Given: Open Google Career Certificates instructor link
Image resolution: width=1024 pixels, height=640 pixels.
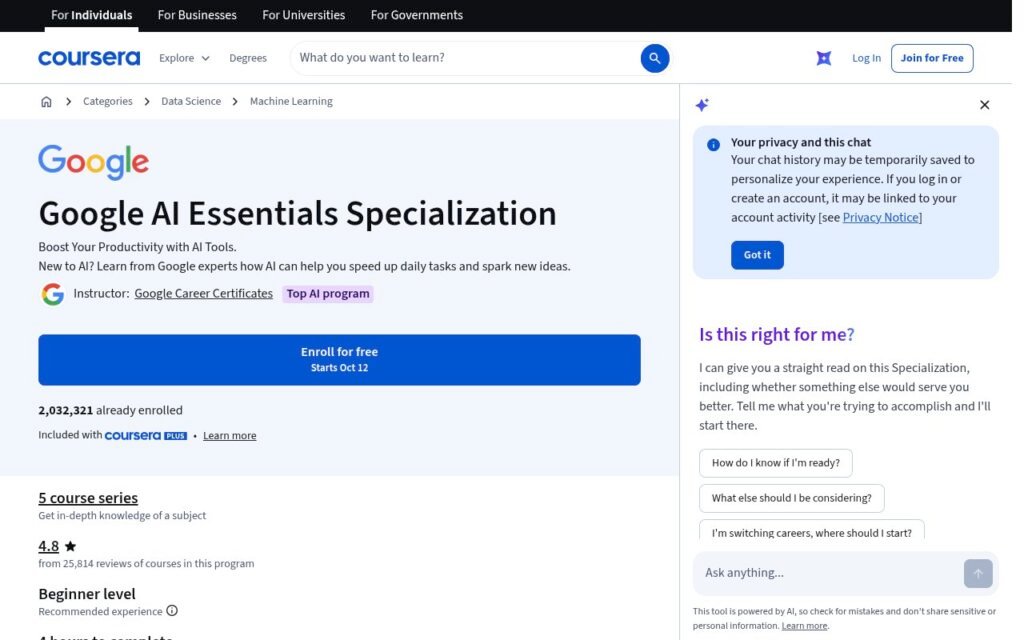Looking at the screenshot, I should pos(204,294).
